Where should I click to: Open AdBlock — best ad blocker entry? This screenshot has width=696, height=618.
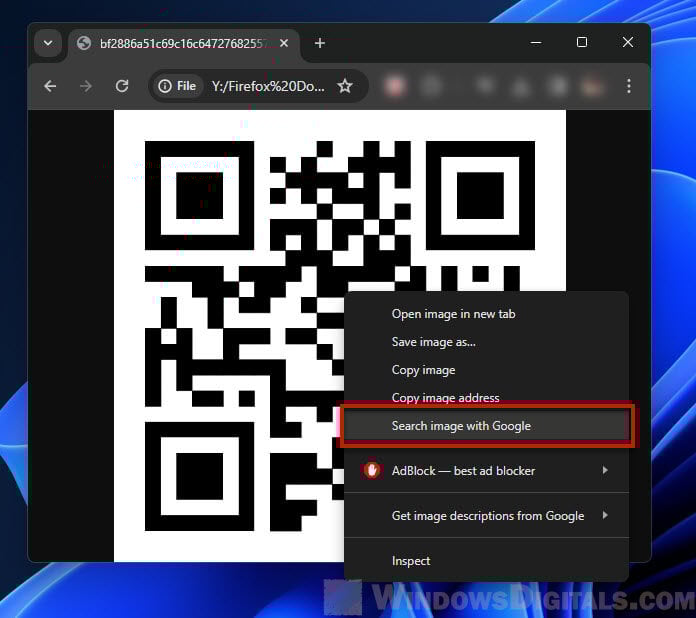(x=486, y=471)
